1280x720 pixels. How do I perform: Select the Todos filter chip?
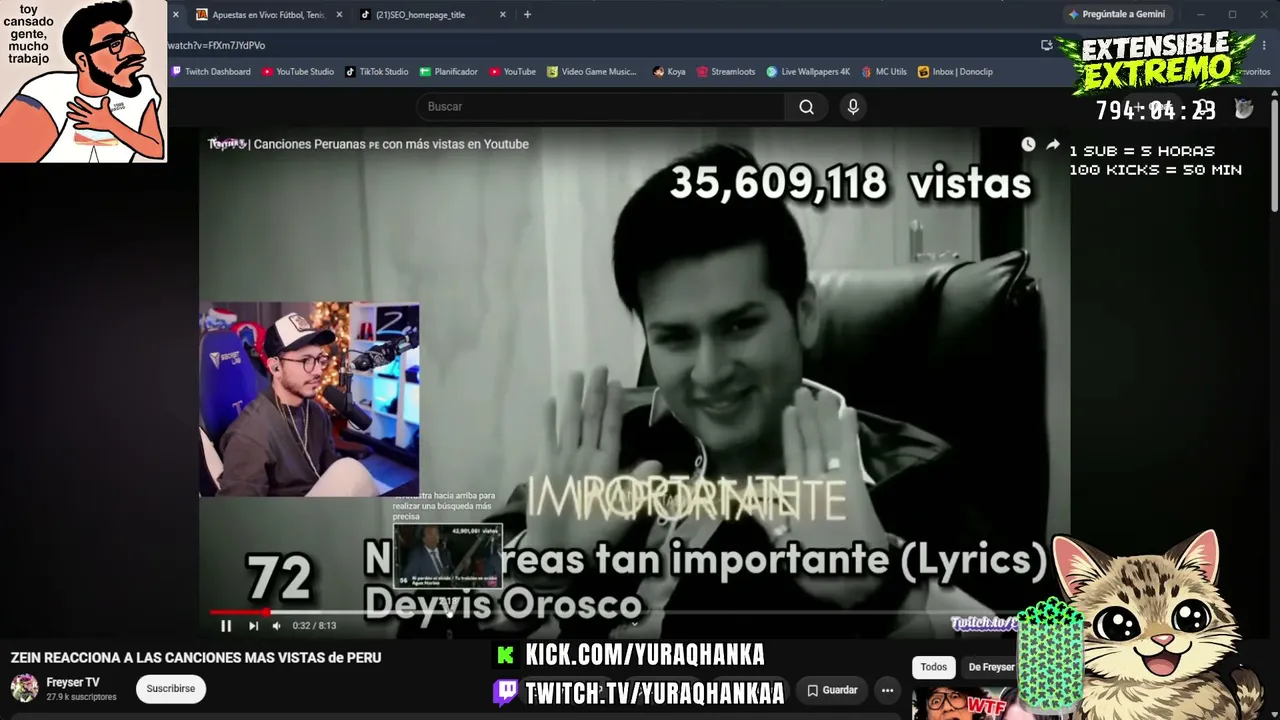click(933, 667)
